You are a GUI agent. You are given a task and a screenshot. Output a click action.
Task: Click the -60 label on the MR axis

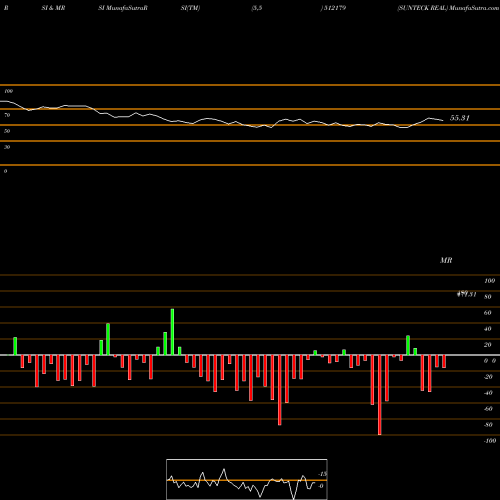(x=488, y=409)
